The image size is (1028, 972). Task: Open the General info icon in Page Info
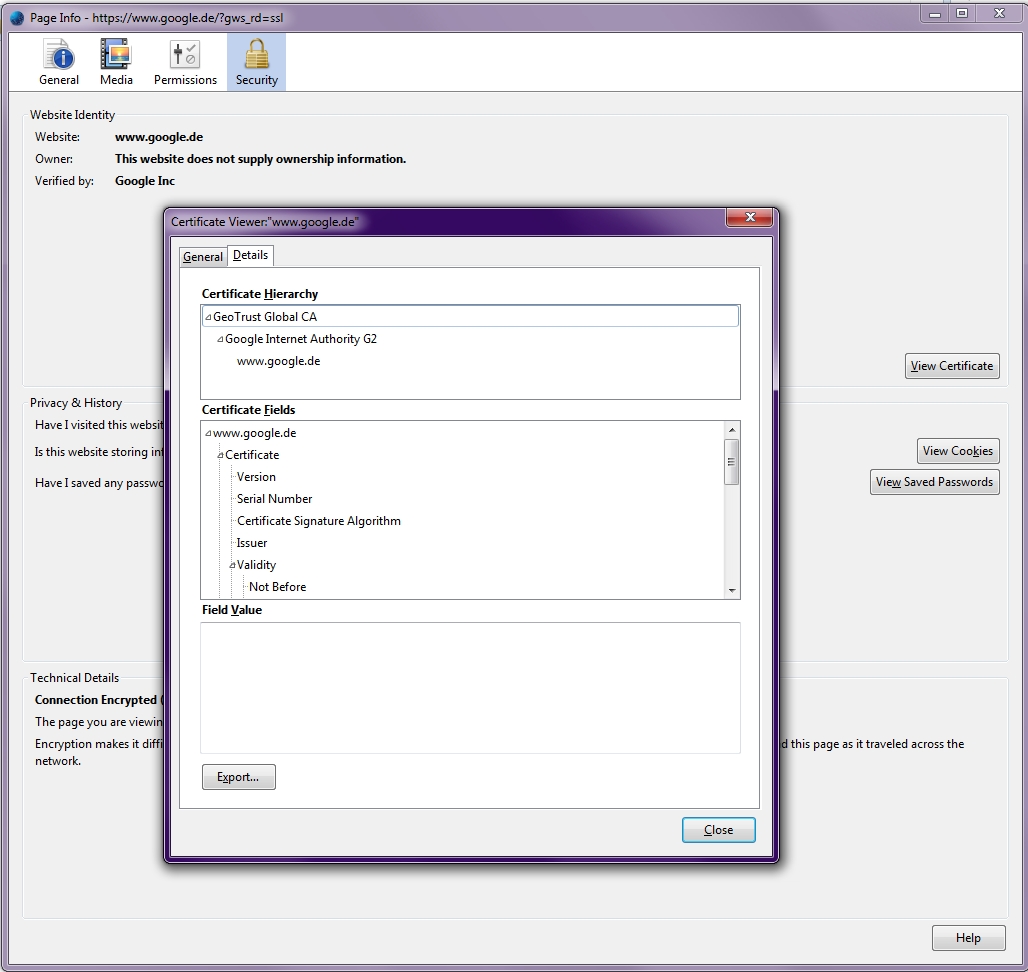(59, 62)
